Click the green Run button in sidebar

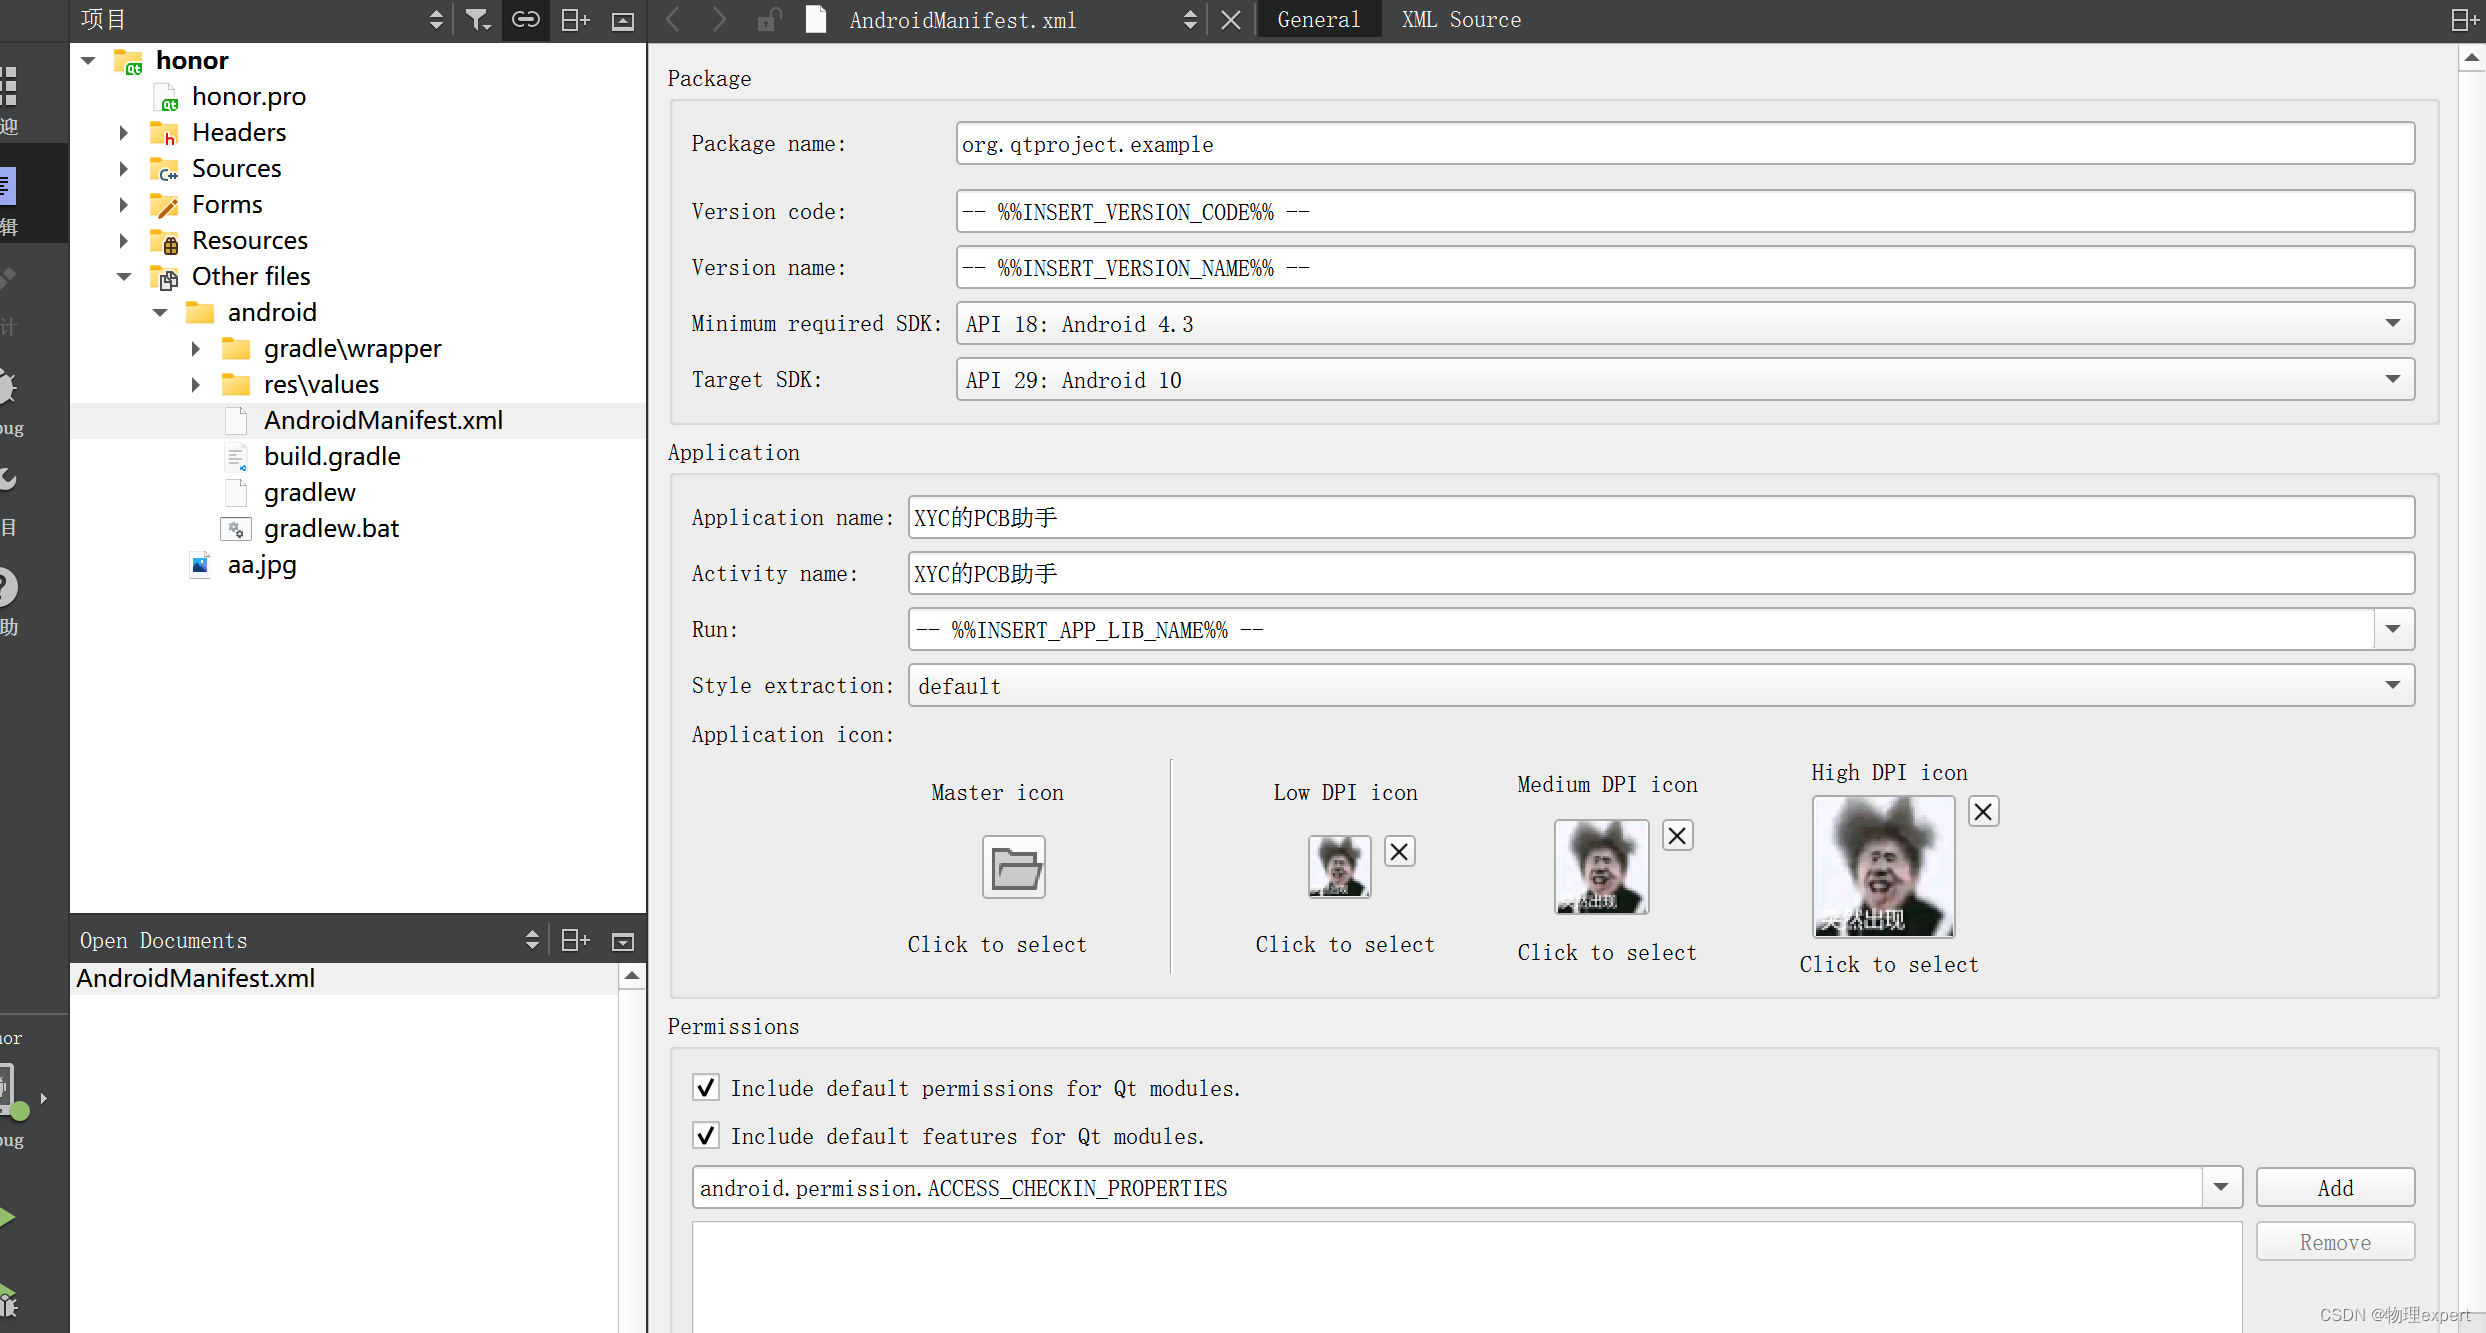tap(6, 1217)
